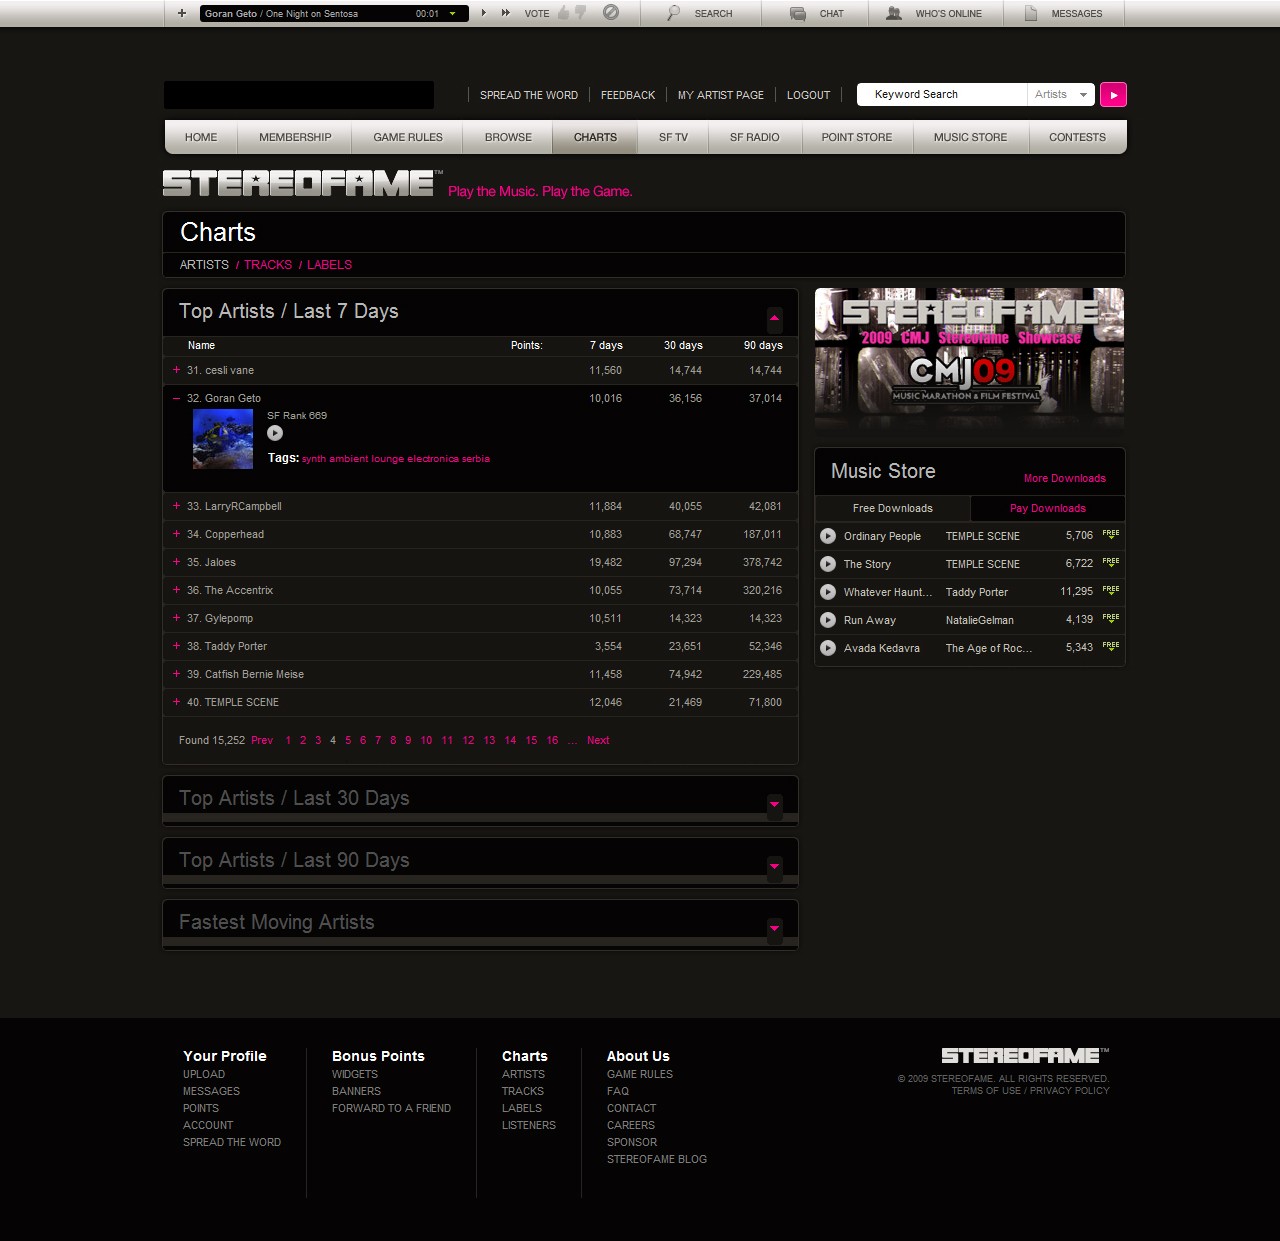Screen dimensions: 1280x1241
Task: Select the Free Downloads tab
Action: 893,508
